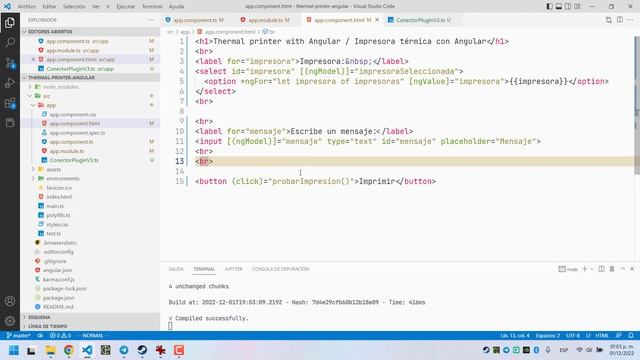The height and width of the screenshot is (360, 640).
Task: Switch to app.module.ts tab
Action: click(265, 20)
